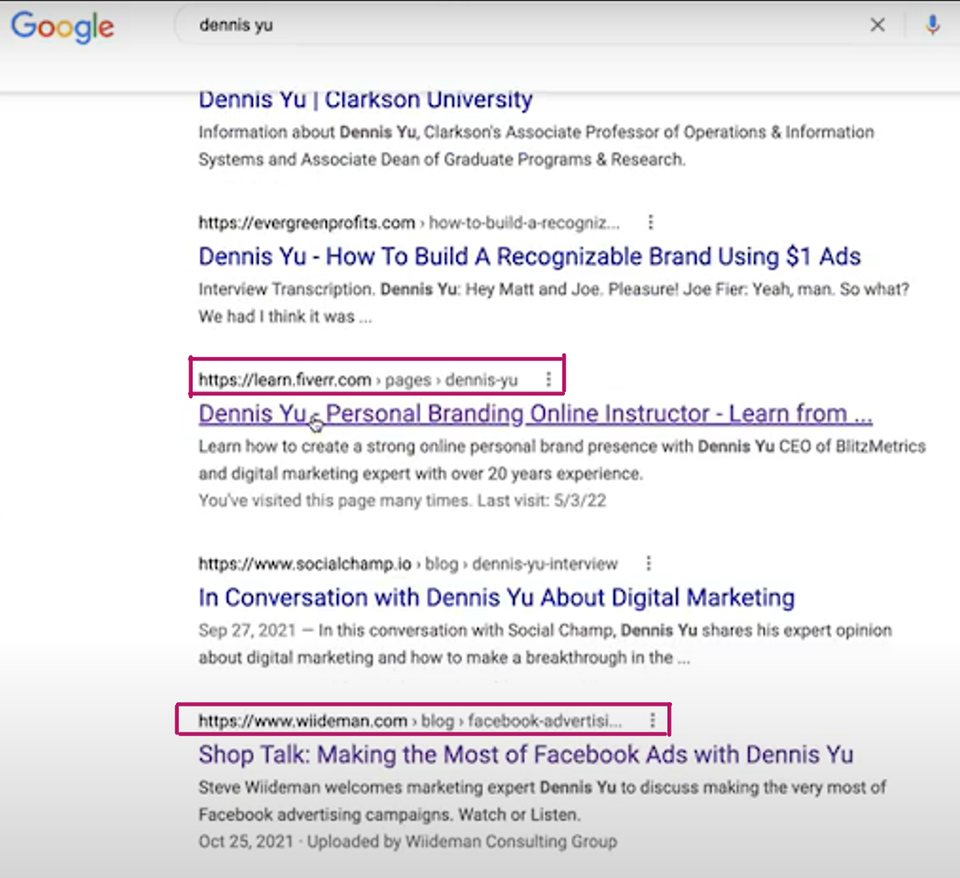Click the socialchamp.io URL breadcrumb

click(x=408, y=563)
